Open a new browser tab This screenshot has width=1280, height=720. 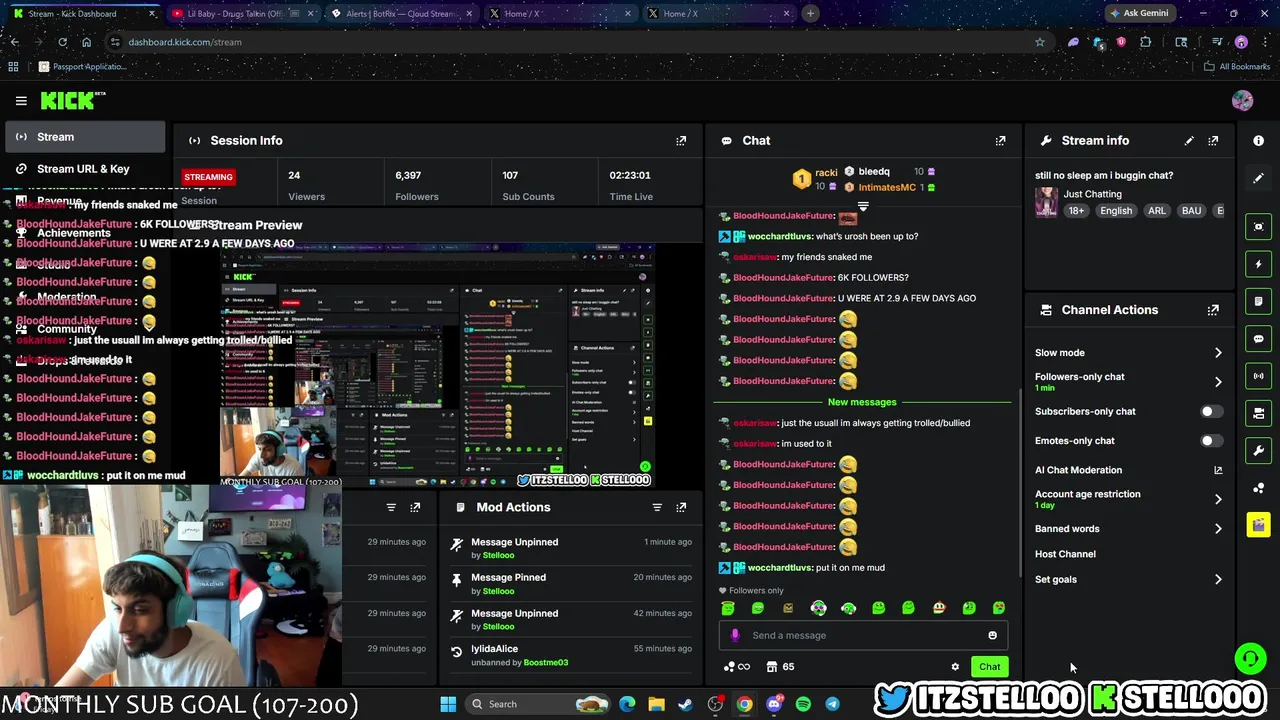(x=810, y=14)
